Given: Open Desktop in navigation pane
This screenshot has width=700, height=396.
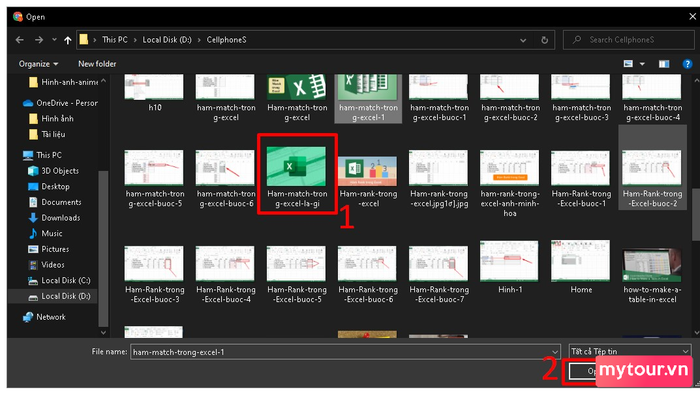Looking at the screenshot, I should 49,187.
